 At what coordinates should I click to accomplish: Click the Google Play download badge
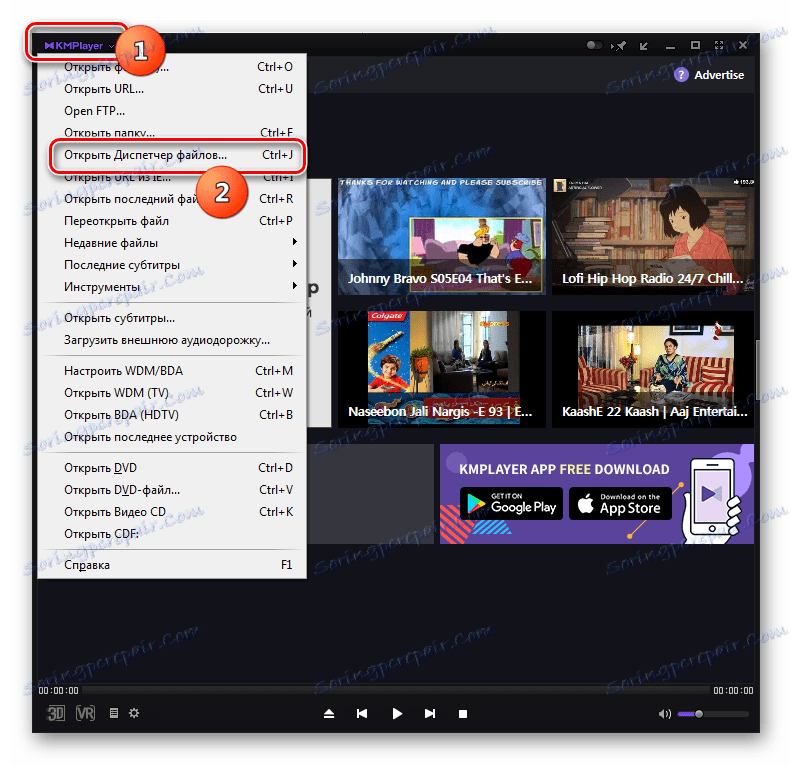[511, 503]
